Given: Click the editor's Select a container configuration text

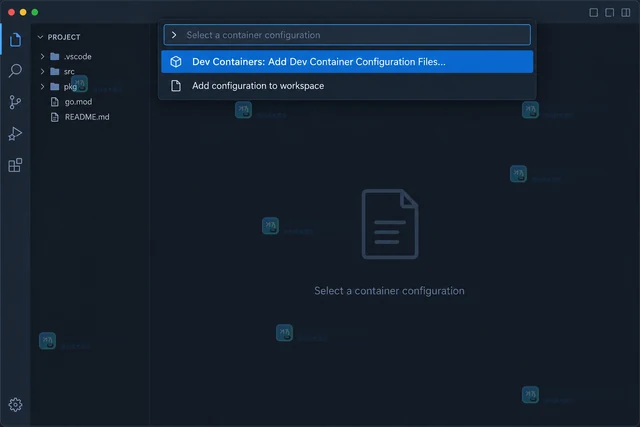Looking at the screenshot, I should [389, 291].
